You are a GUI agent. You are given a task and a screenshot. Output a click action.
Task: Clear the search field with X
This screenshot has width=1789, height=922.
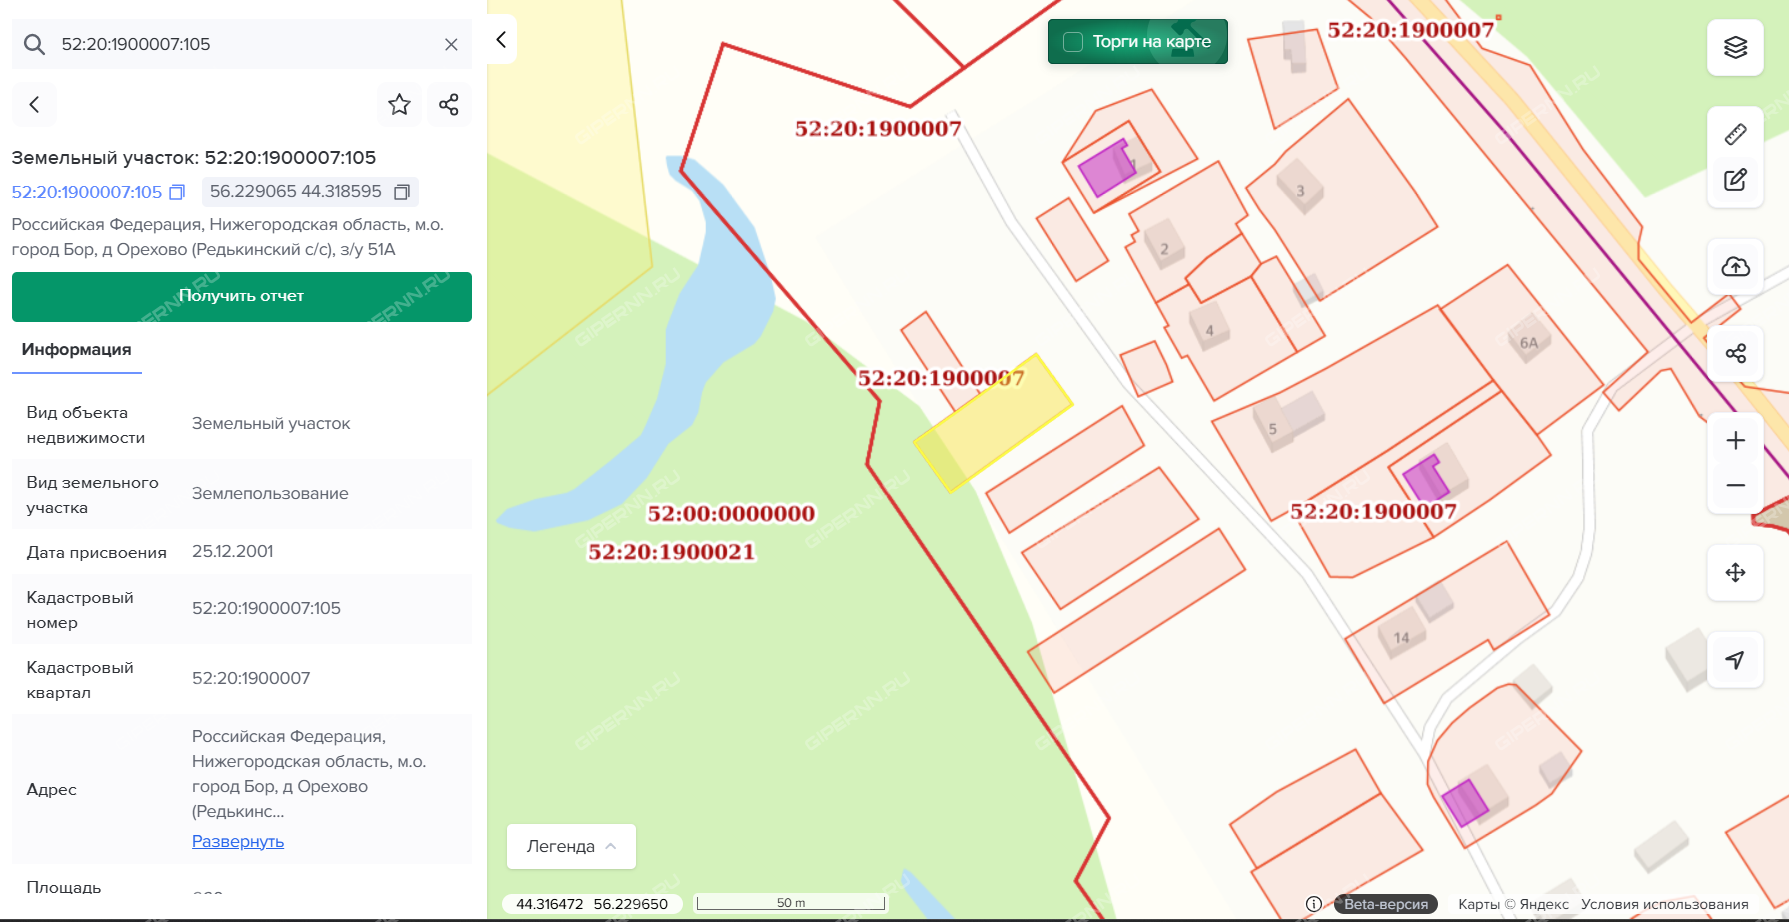[x=451, y=45]
